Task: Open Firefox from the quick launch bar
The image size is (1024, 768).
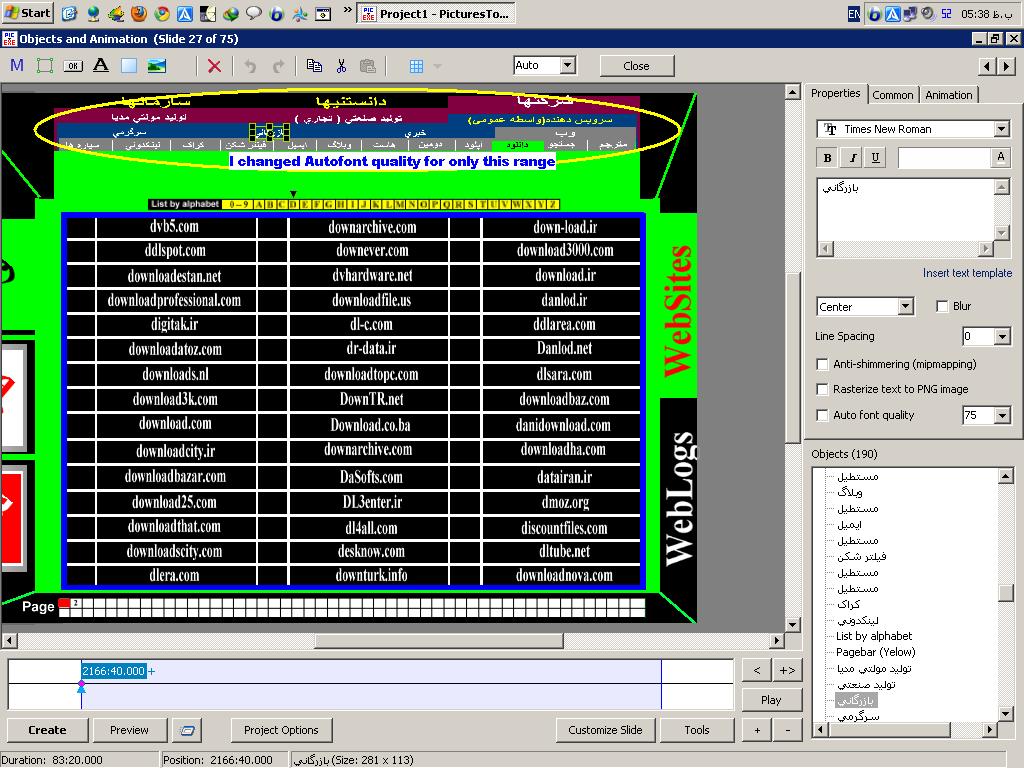Action: click(x=138, y=13)
